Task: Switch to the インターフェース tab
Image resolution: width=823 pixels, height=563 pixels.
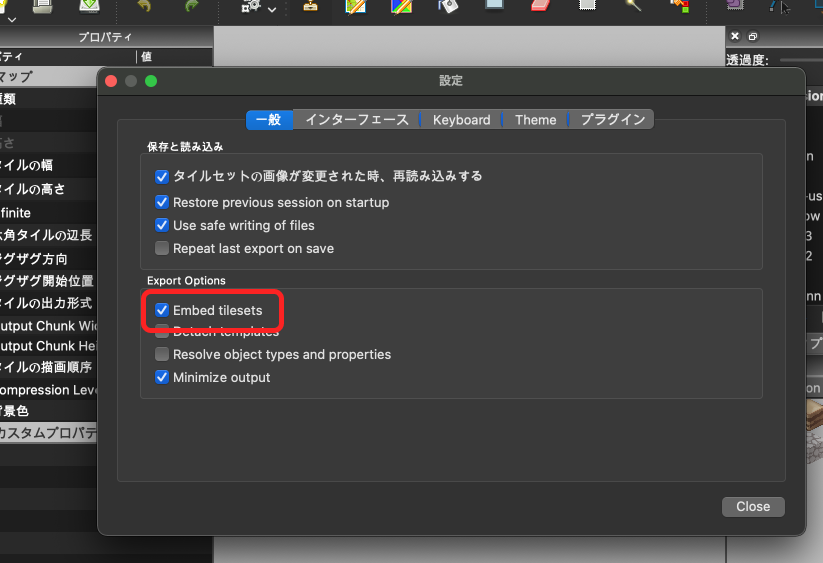Action: 357,120
